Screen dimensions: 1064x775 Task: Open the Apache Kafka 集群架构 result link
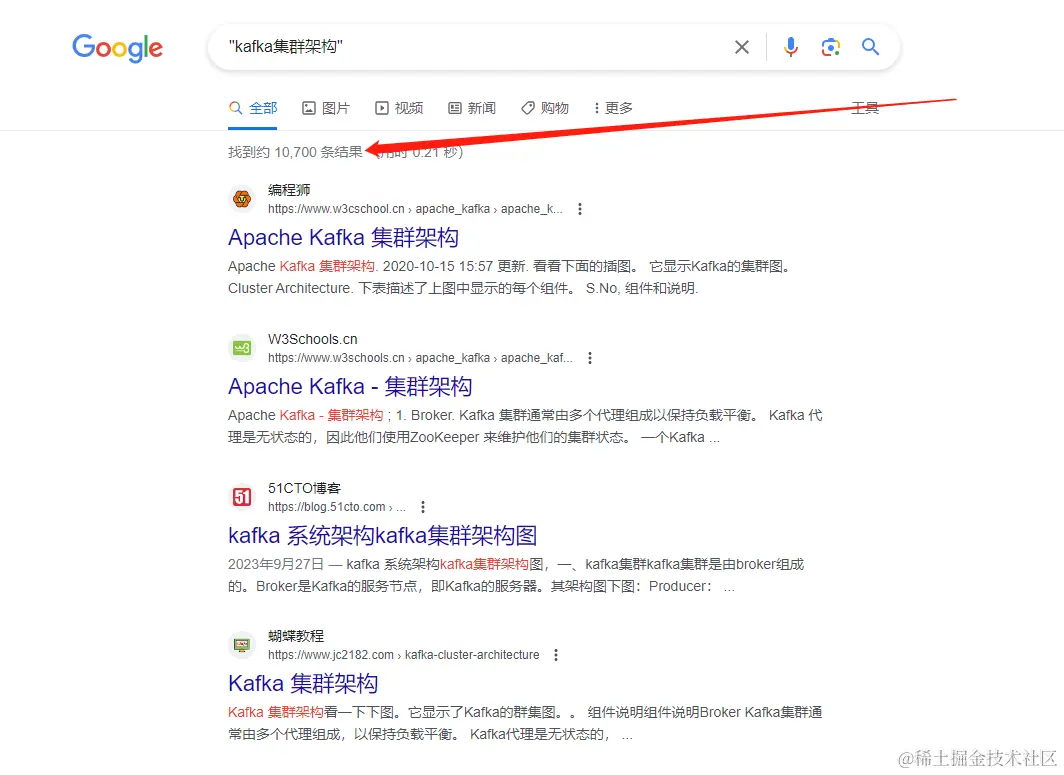tap(343, 238)
